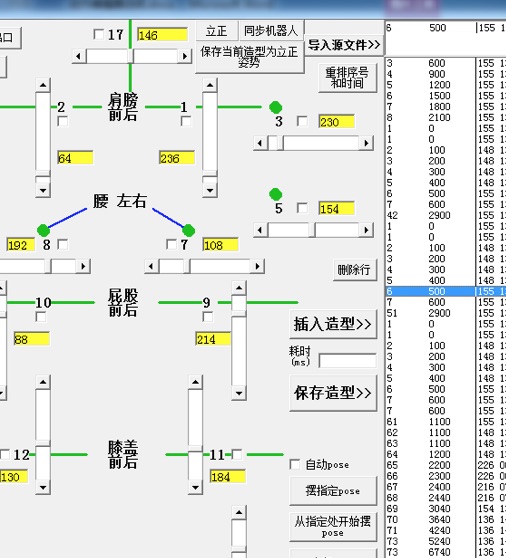Click 插入造型>> button
Screen dimensions: 506x558
pyautogui.click(x=333, y=324)
